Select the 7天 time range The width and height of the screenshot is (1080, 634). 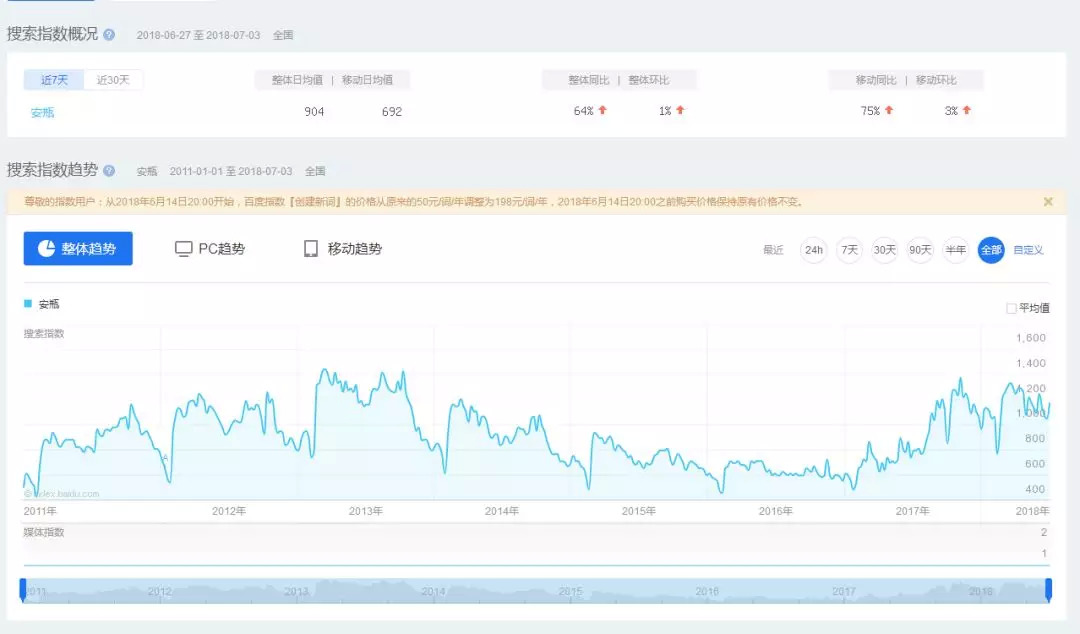pyautogui.click(x=849, y=250)
